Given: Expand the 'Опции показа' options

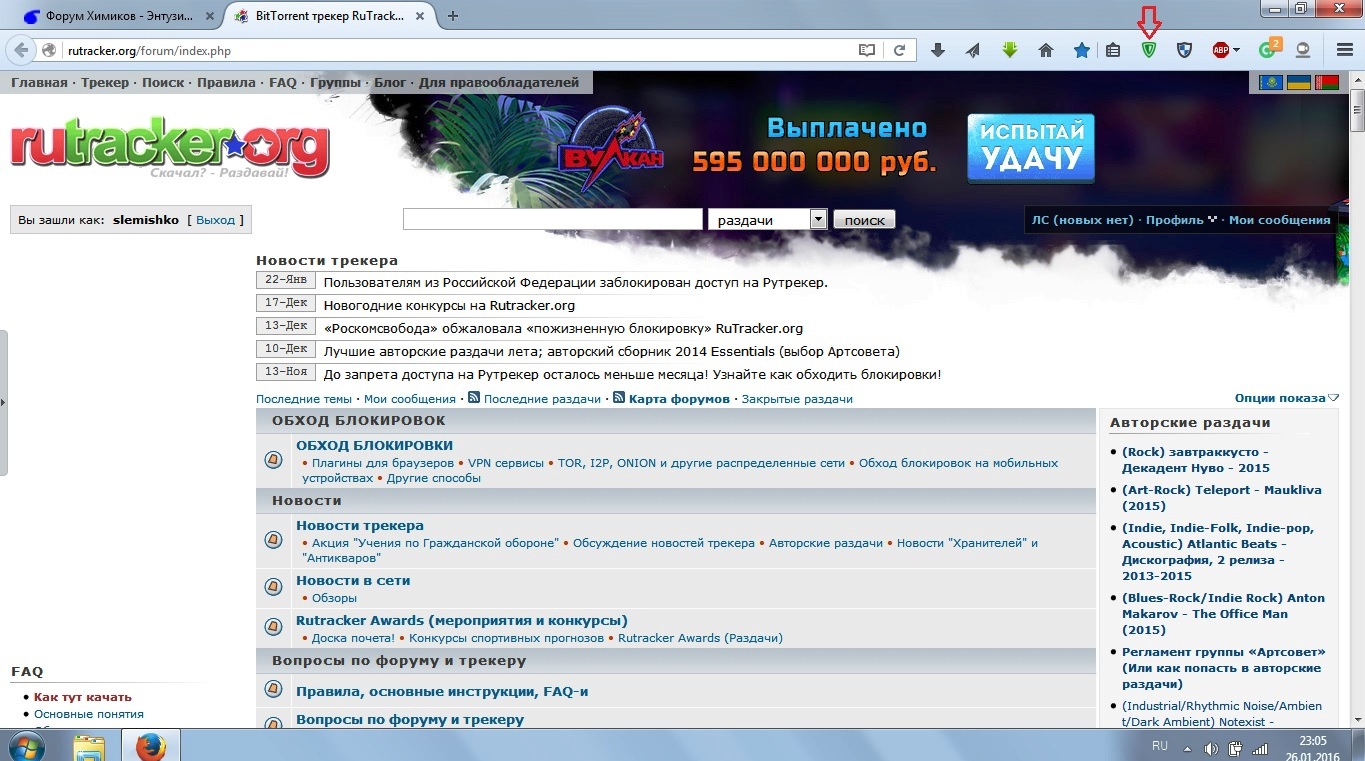Looking at the screenshot, I should (x=1286, y=398).
